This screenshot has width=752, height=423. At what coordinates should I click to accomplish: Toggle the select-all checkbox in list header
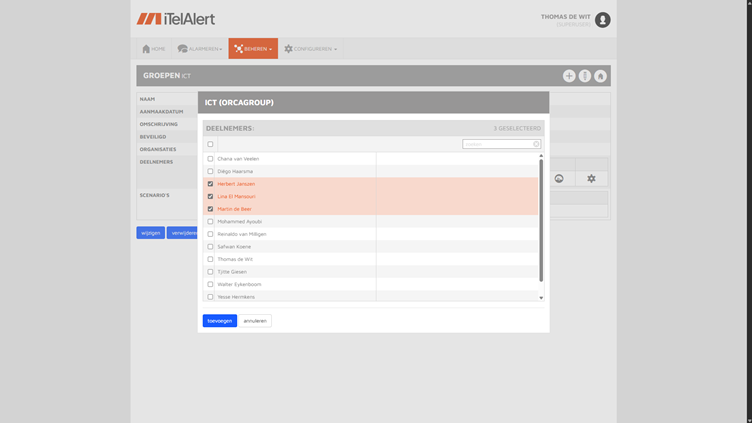[210, 144]
